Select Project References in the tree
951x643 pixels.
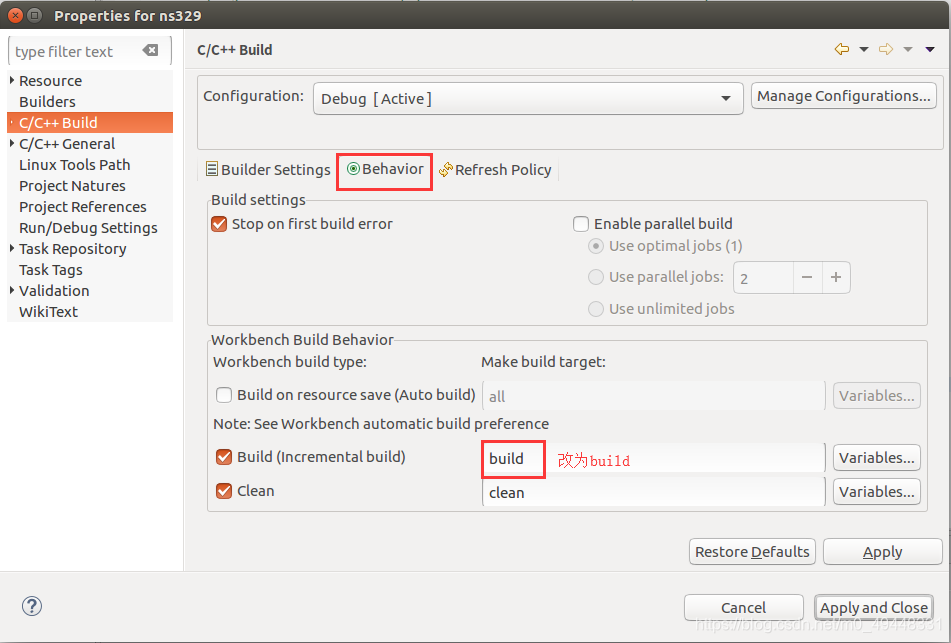coord(82,206)
